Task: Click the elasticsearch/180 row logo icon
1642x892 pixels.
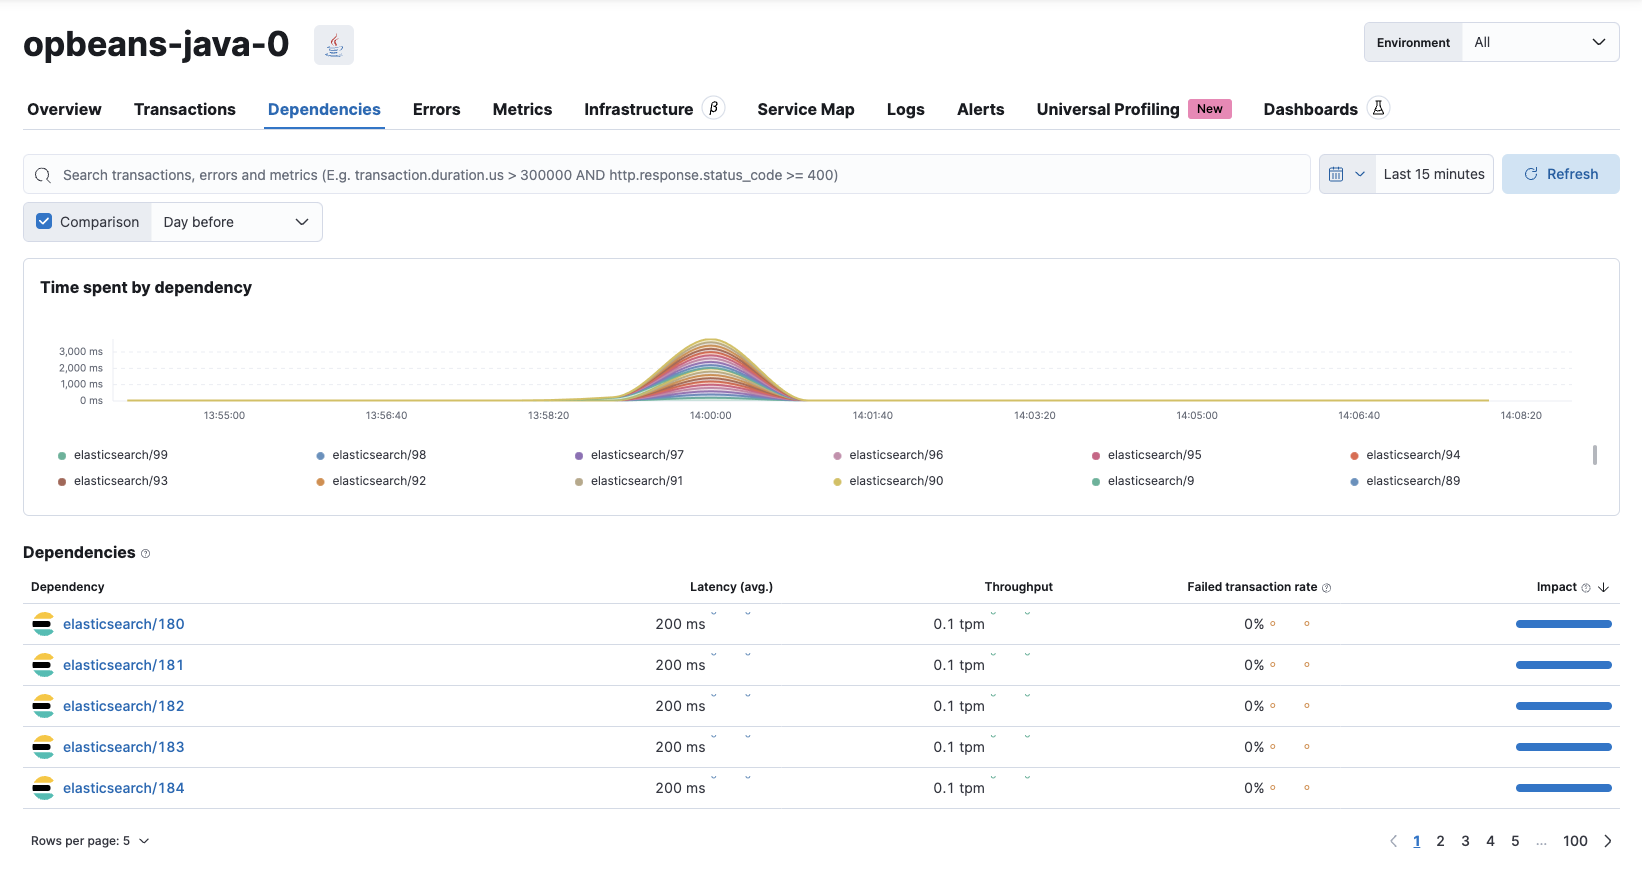Action: [43, 624]
